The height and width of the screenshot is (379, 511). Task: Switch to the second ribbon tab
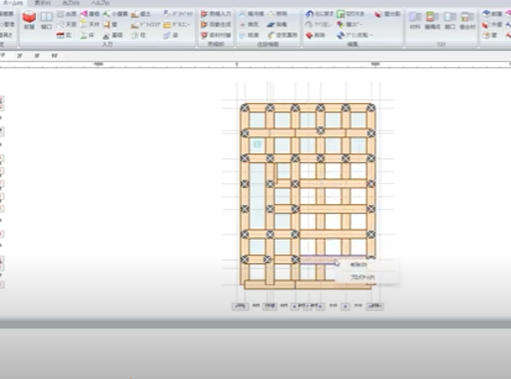[43, 3]
